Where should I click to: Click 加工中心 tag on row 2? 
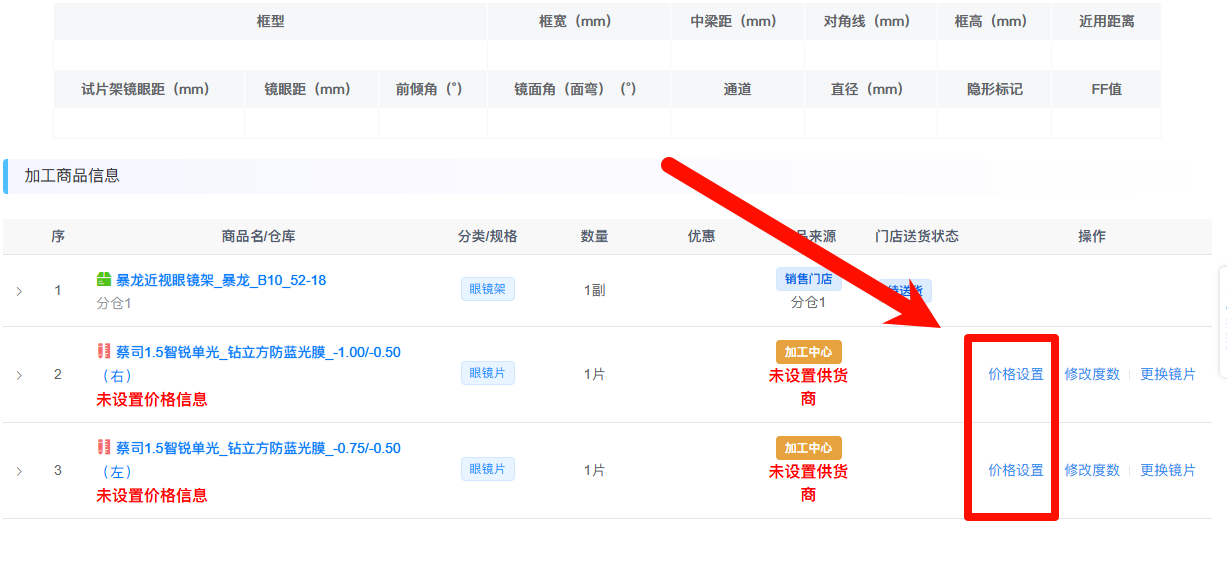(808, 352)
